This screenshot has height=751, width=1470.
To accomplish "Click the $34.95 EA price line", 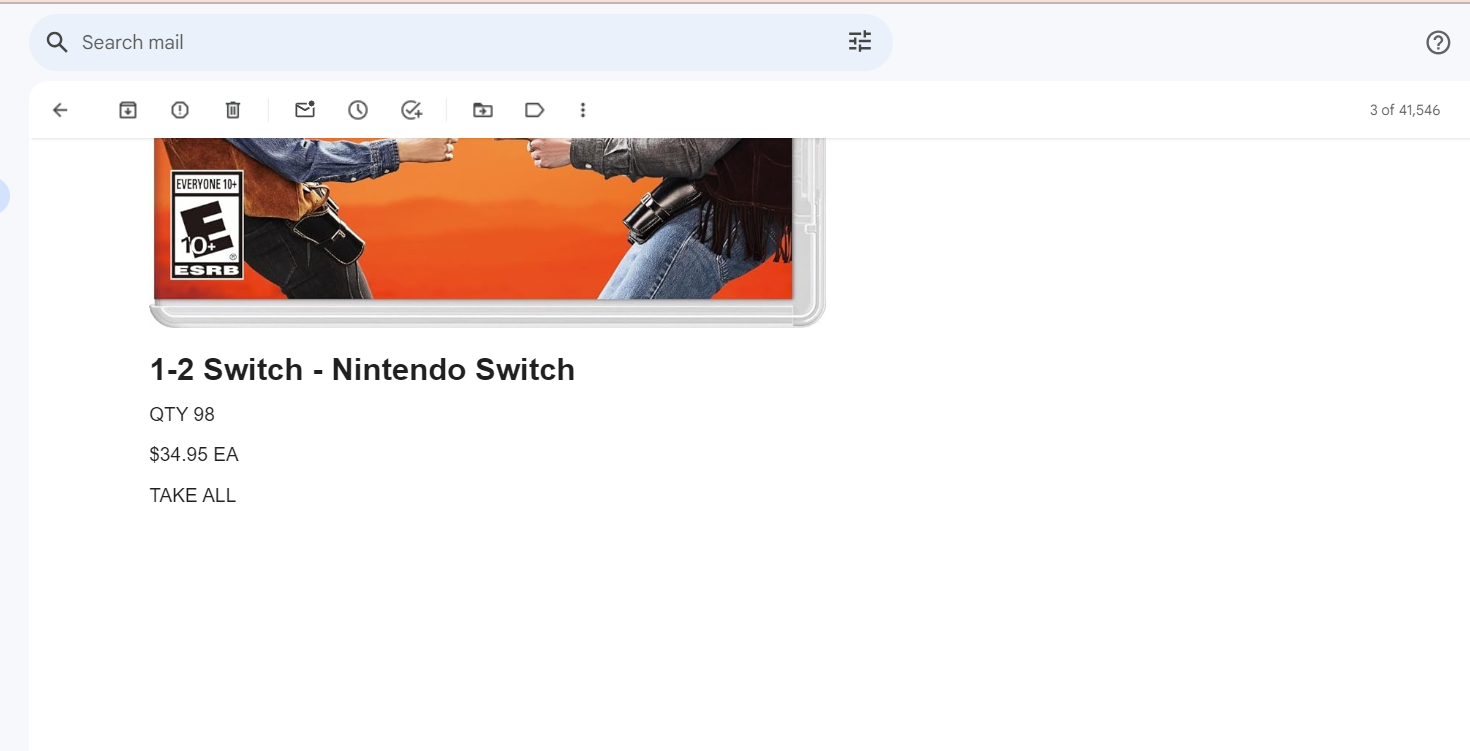I will [194, 455].
